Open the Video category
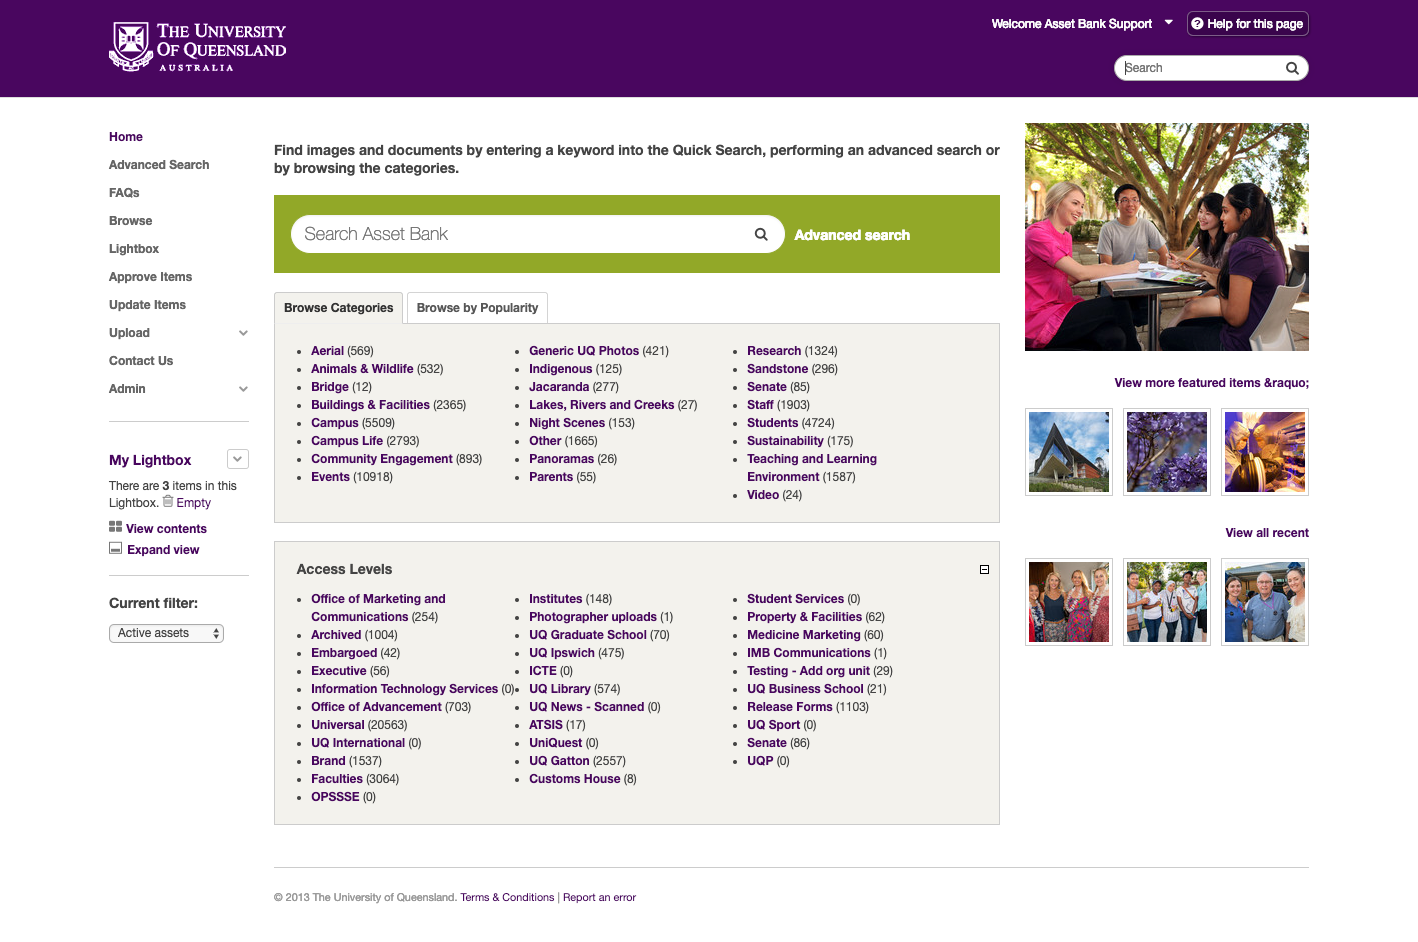 763,495
